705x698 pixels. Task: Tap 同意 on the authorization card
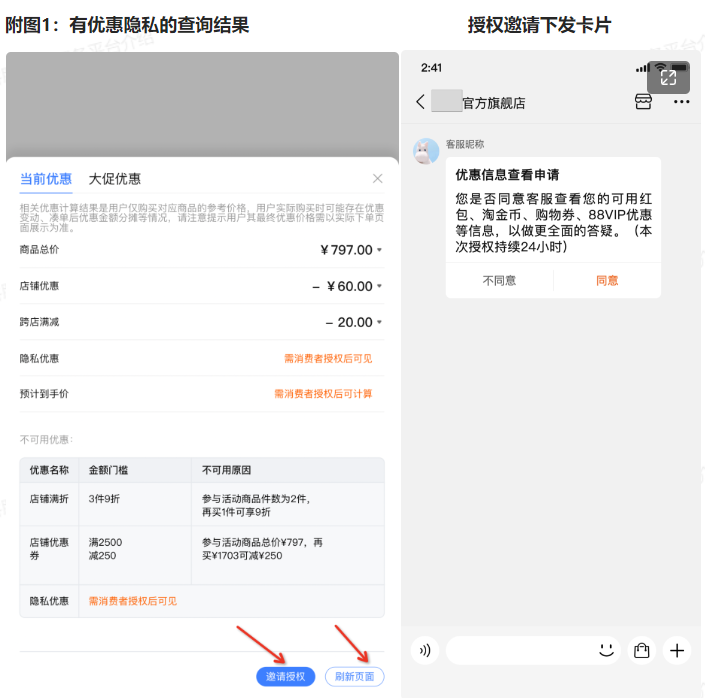(x=607, y=281)
